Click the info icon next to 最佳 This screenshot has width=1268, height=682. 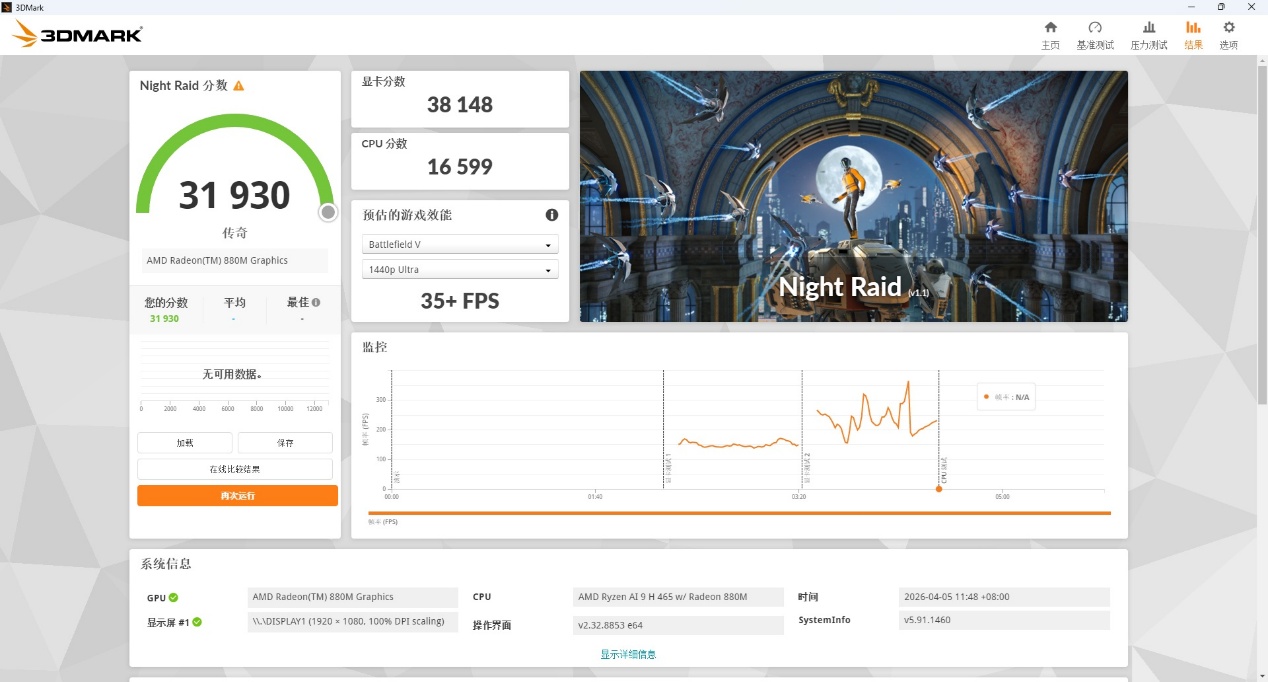[316, 302]
